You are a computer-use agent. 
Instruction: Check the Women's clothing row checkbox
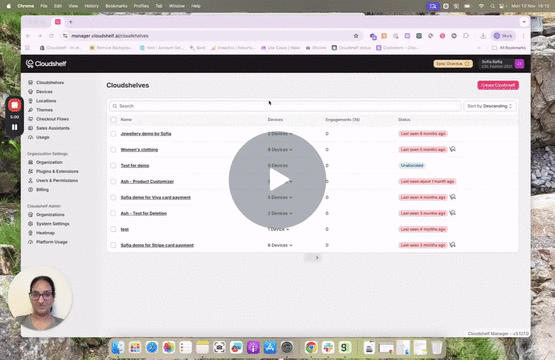pos(113,150)
